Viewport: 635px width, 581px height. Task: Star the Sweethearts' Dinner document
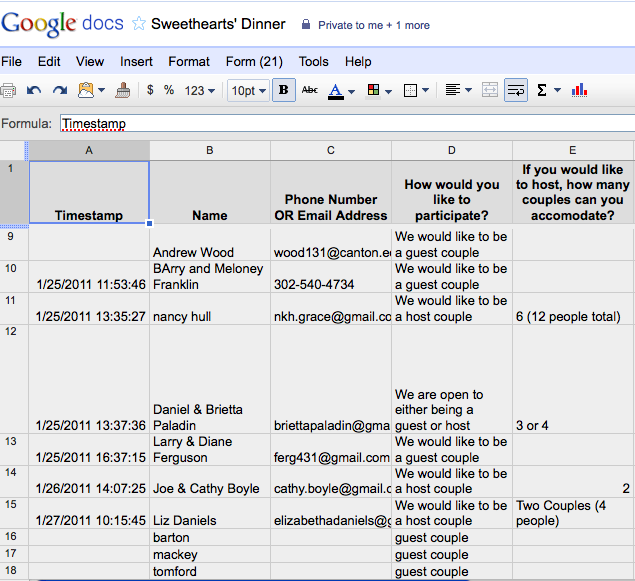click(x=139, y=23)
